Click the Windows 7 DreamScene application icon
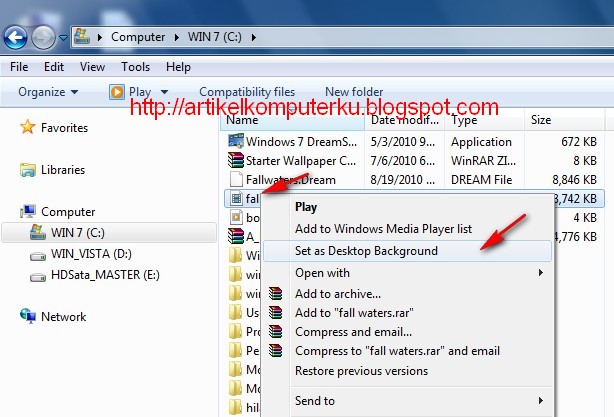The height and width of the screenshot is (417, 614). [236, 141]
